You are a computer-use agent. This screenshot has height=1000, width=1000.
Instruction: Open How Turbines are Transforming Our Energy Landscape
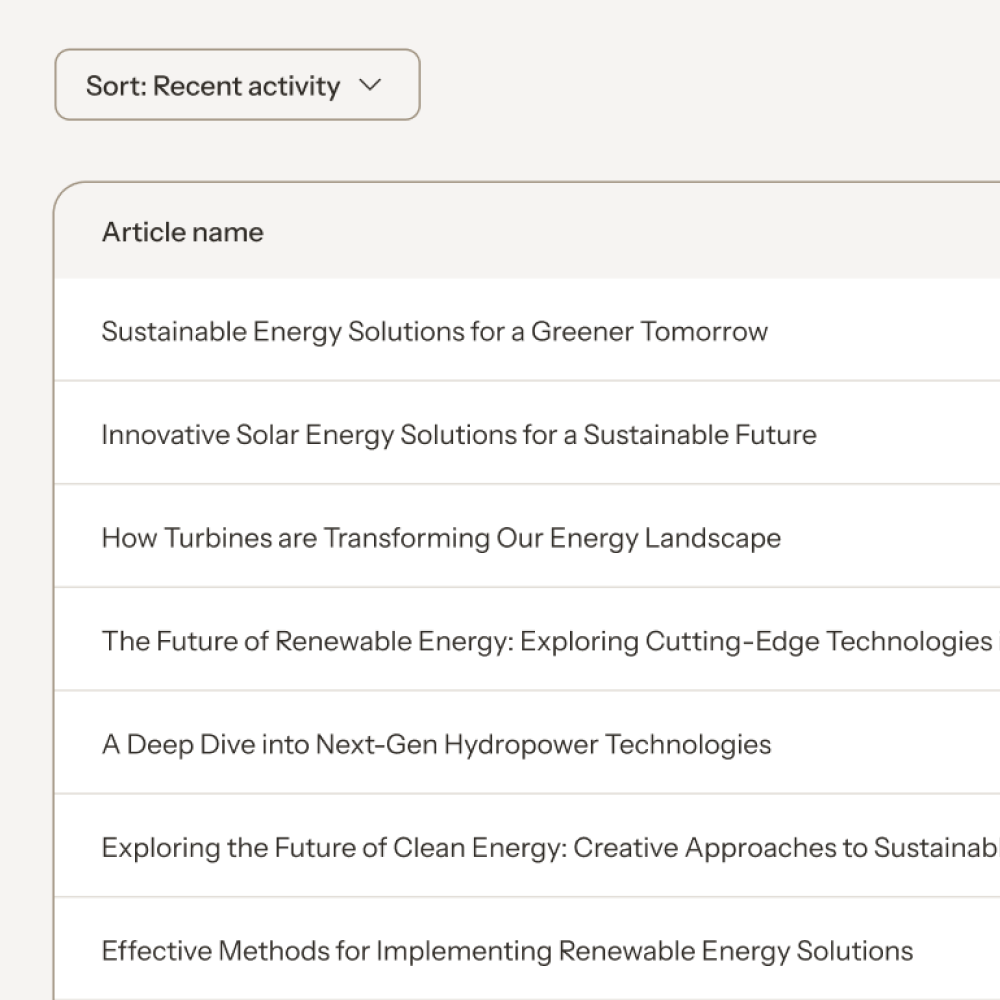click(x=441, y=538)
